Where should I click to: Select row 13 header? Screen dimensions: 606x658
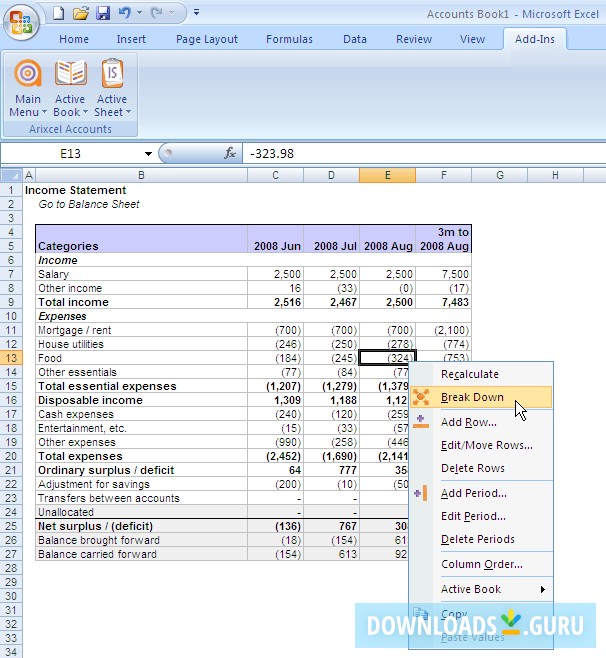pyautogui.click(x=11, y=358)
